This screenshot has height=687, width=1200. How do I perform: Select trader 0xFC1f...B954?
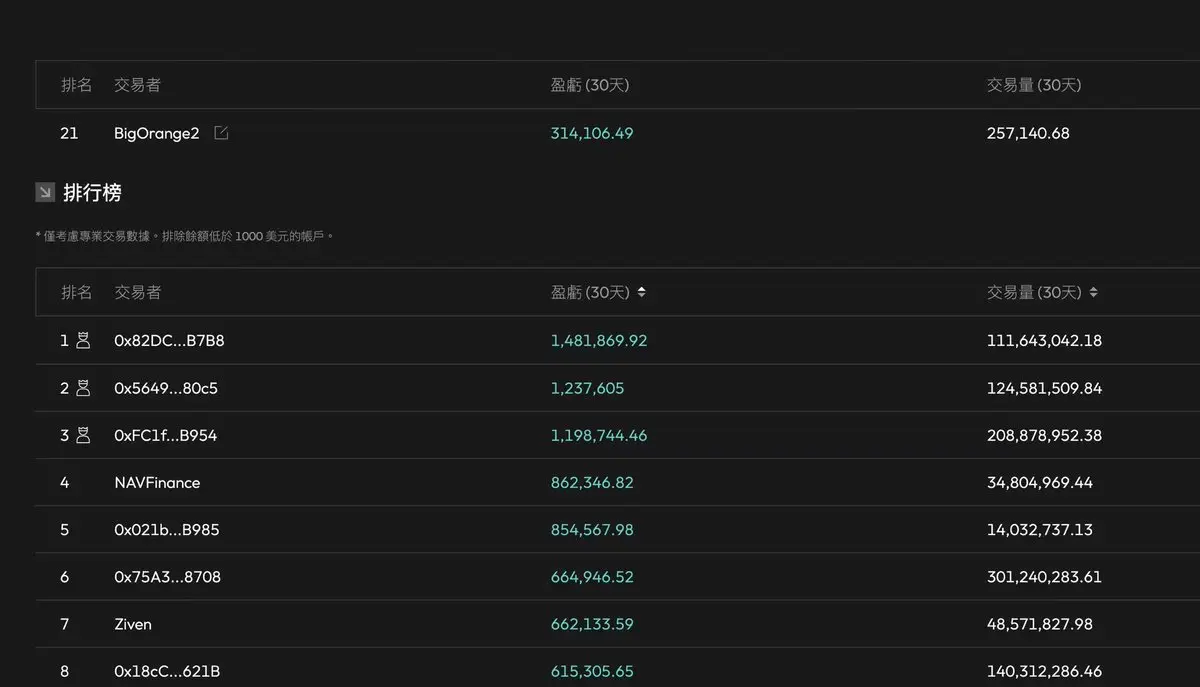[165, 435]
